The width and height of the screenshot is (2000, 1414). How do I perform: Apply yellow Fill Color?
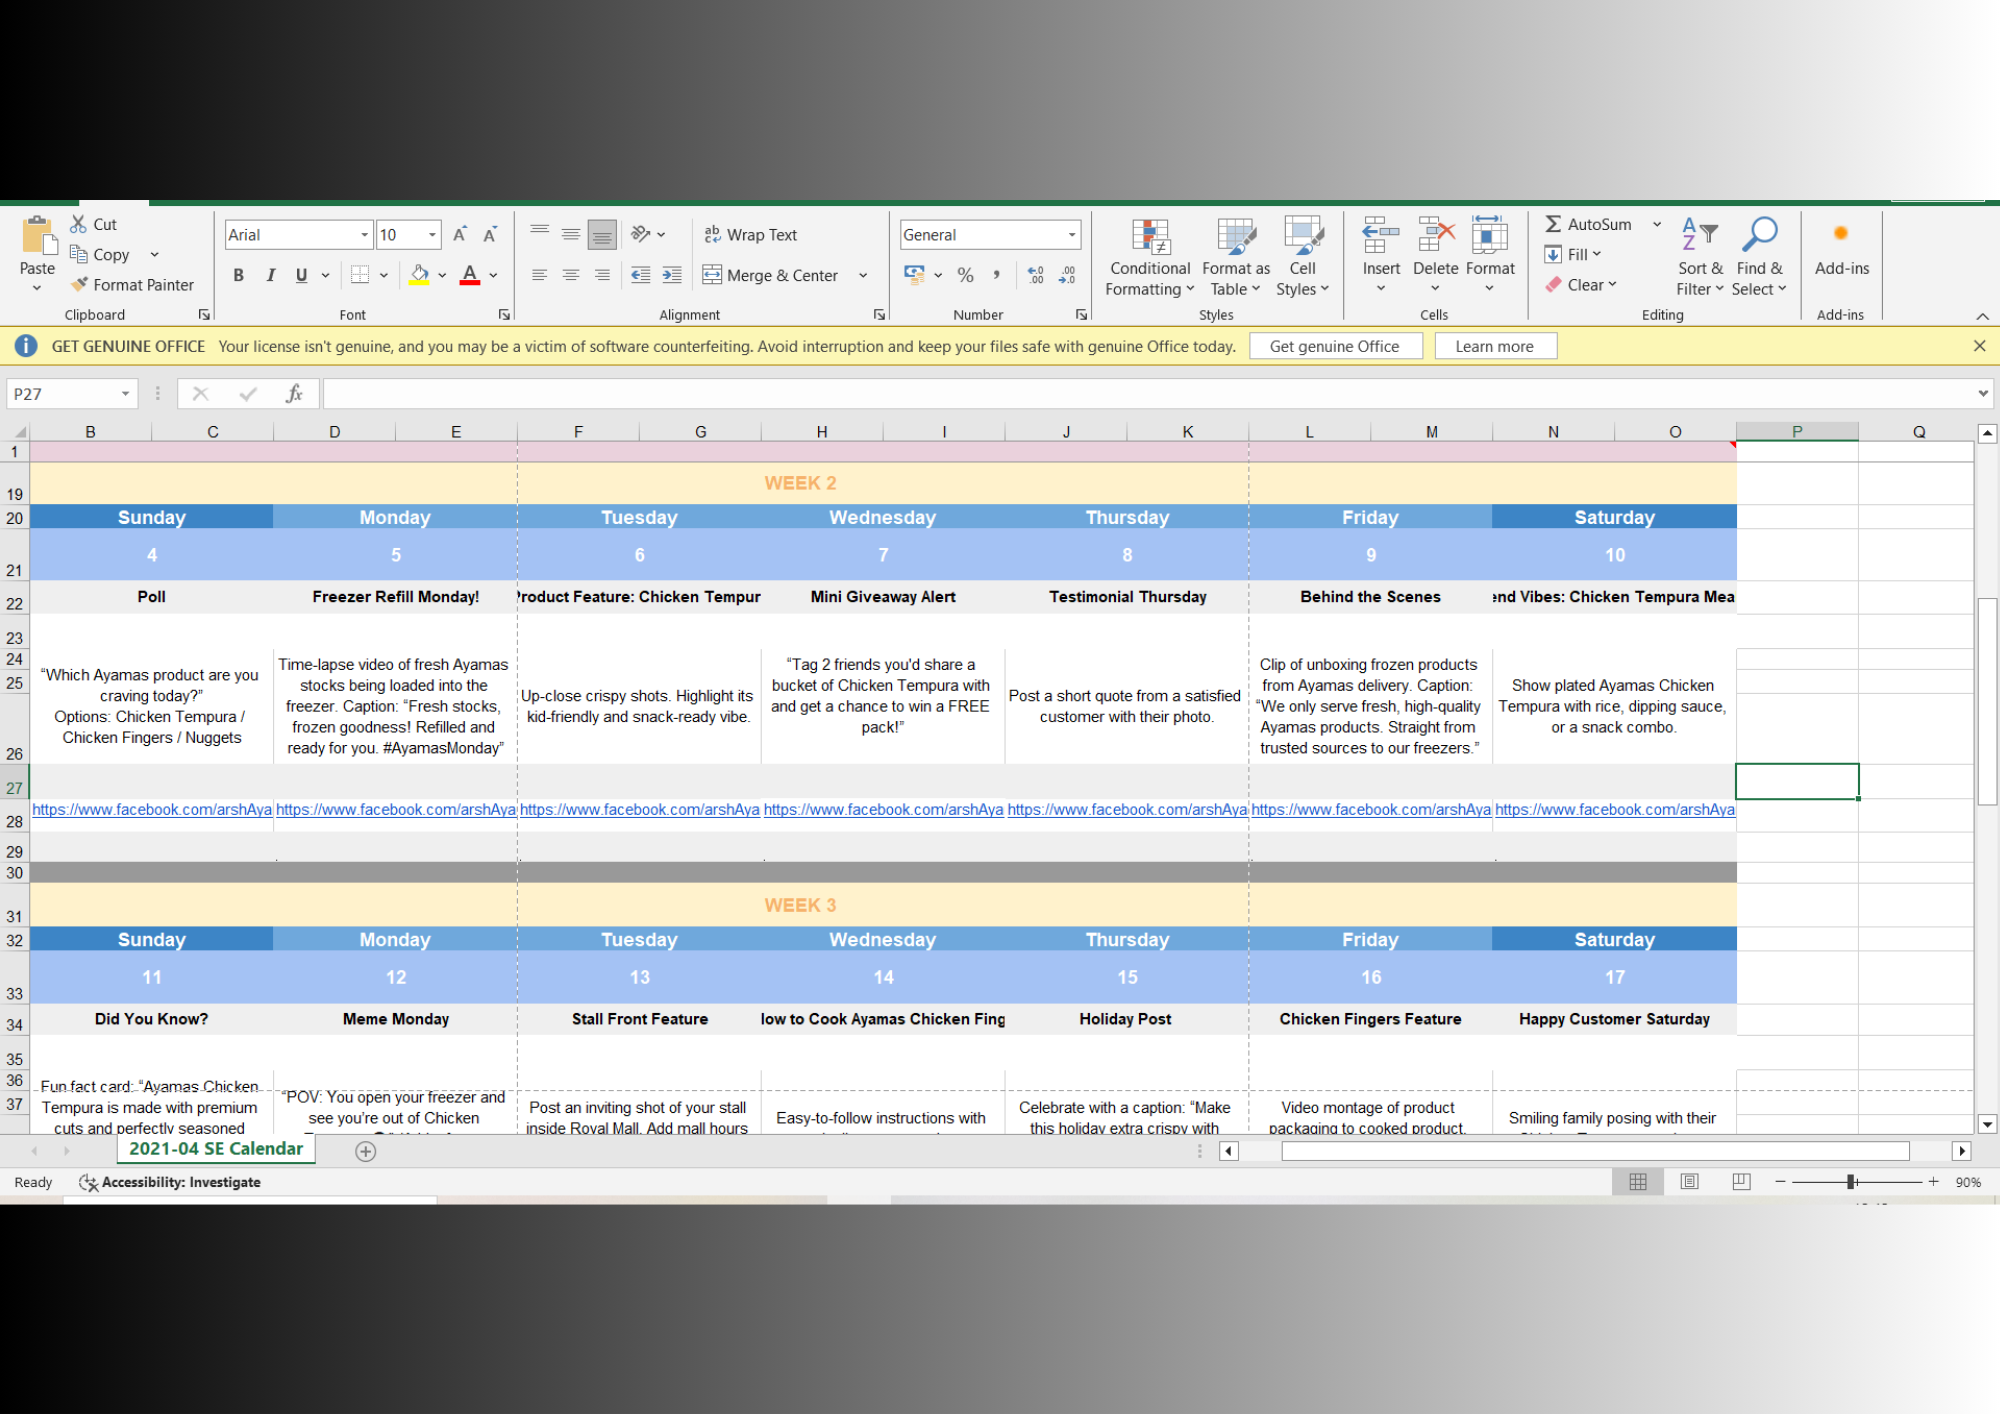click(x=419, y=275)
